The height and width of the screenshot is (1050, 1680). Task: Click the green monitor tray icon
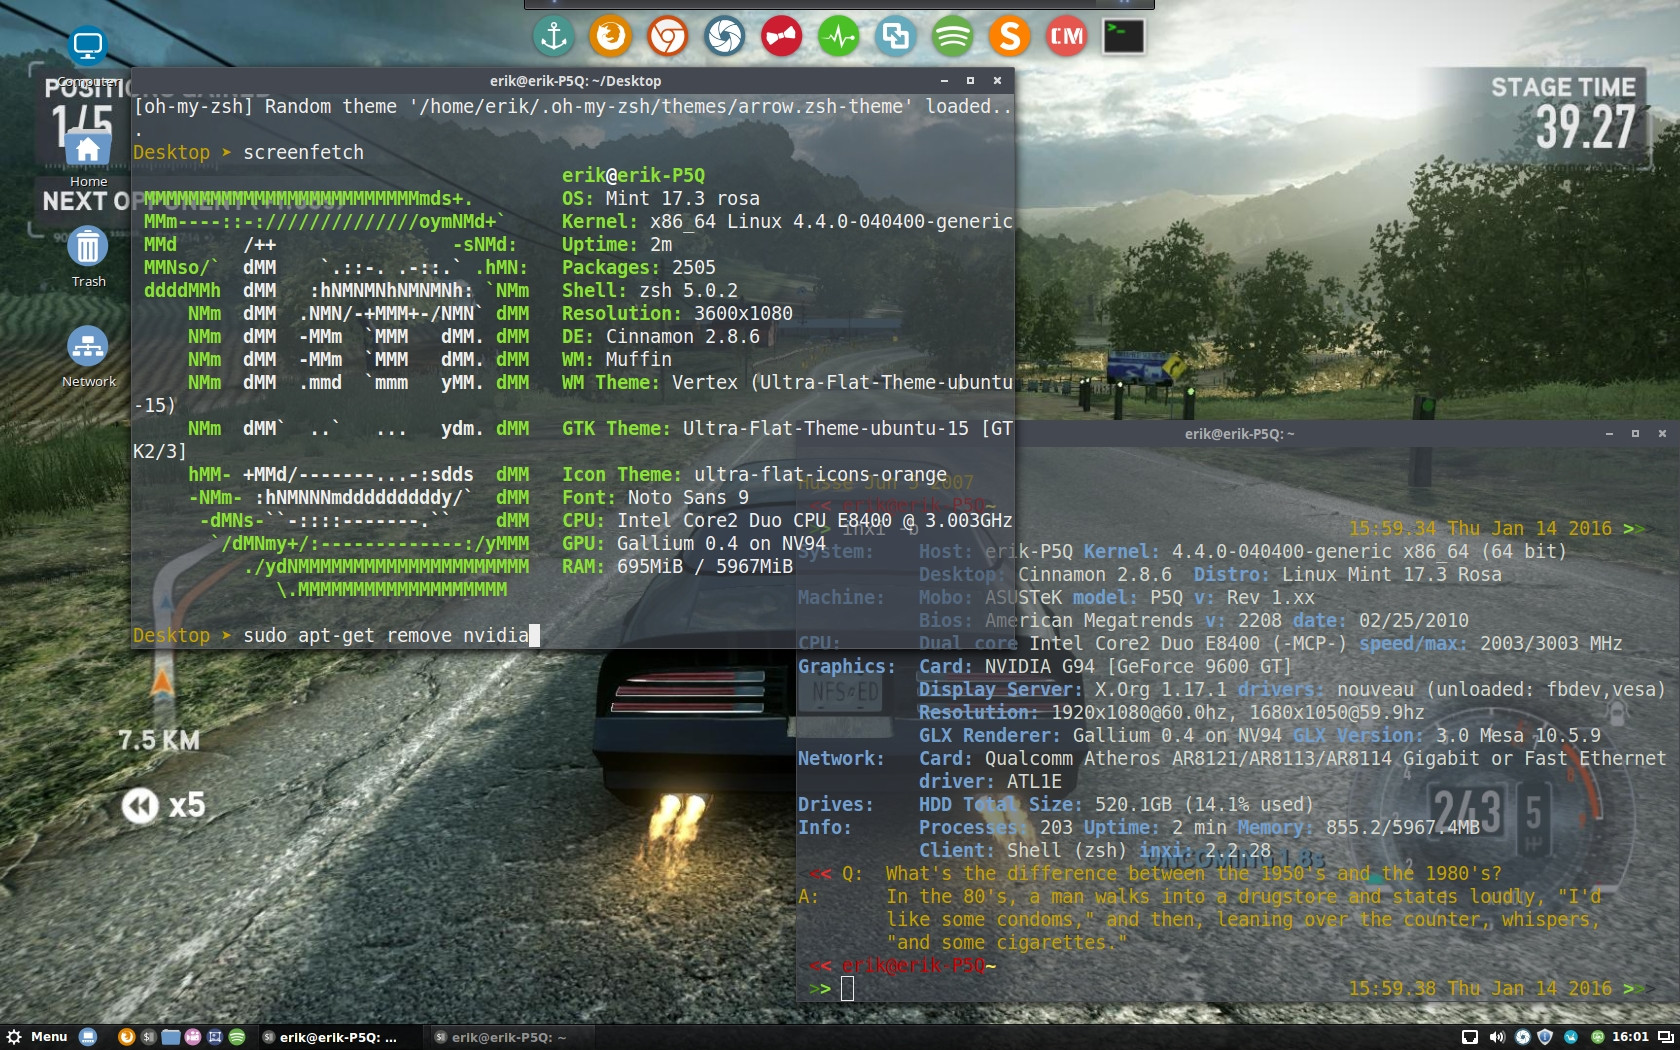pyautogui.click(x=1597, y=1037)
